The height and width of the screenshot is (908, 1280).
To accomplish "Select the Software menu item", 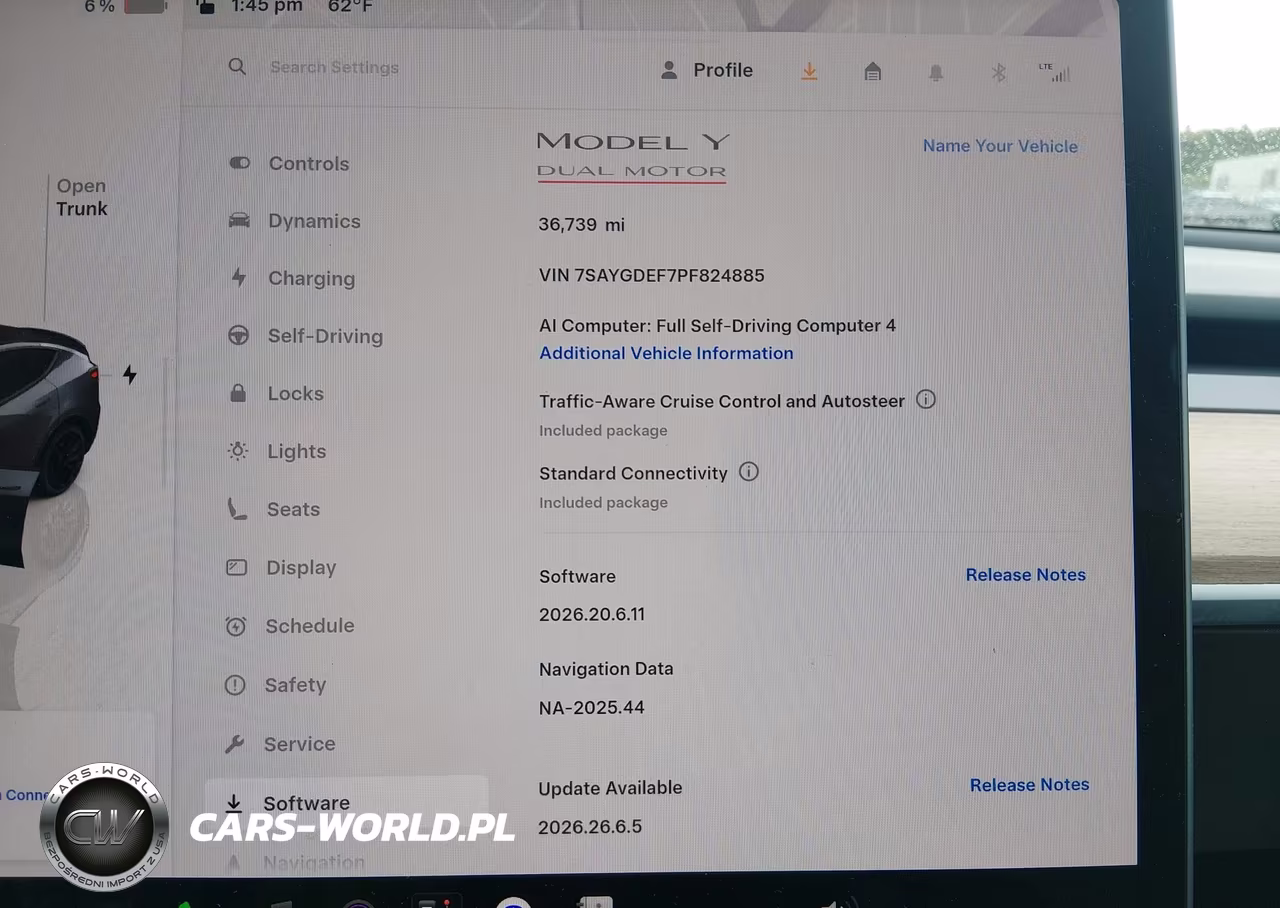I will coord(346,803).
